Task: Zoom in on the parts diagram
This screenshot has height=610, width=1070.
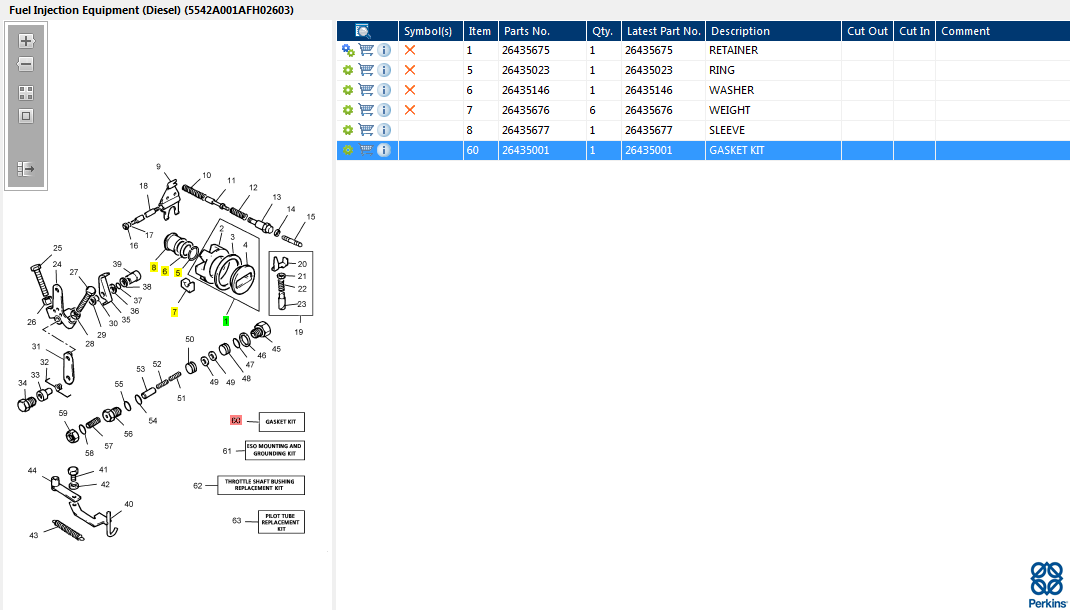Action: [x=26, y=41]
